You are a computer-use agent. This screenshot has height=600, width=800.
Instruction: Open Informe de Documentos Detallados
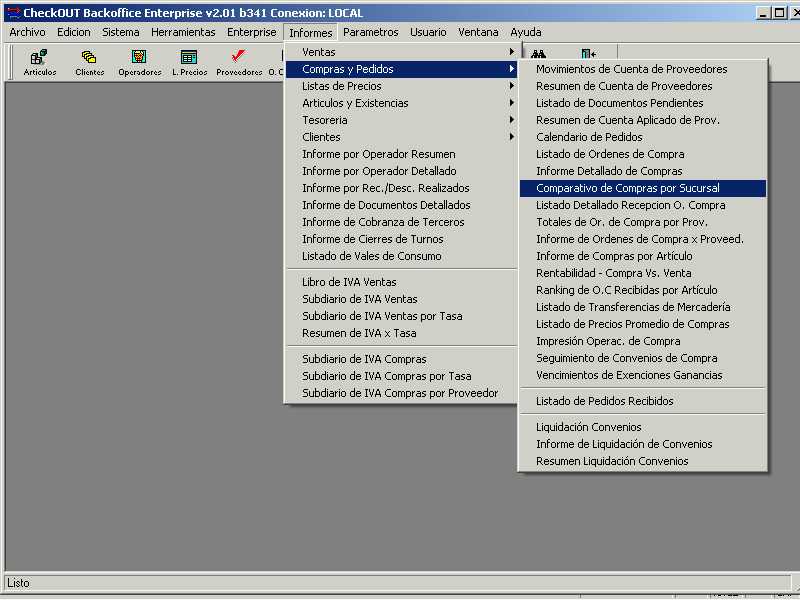pyautogui.click(x=402, y=205)
